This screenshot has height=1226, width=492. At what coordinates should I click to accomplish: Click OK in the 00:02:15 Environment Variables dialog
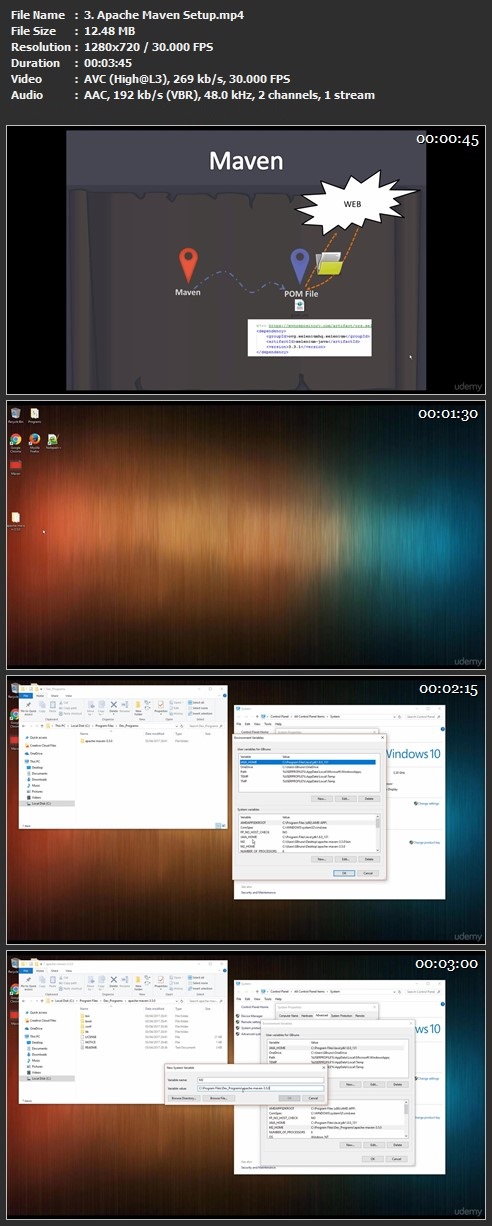(x=345, y=873)
